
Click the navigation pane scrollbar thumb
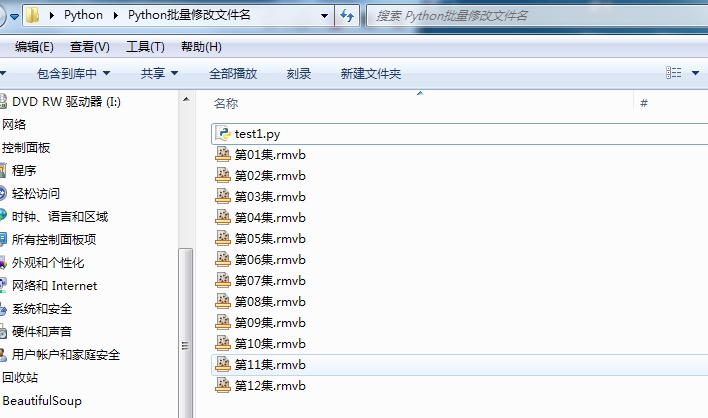click(185, 333)
